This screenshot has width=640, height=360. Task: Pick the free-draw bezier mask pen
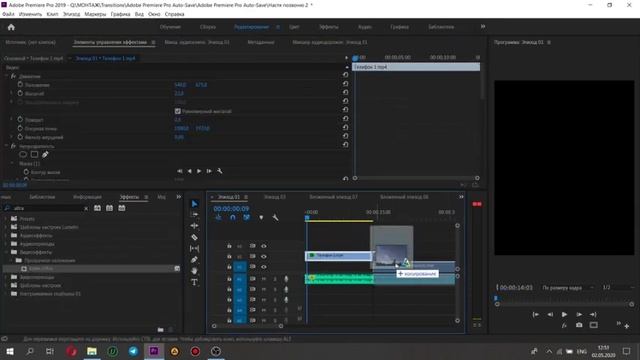(x=45, y=154)
